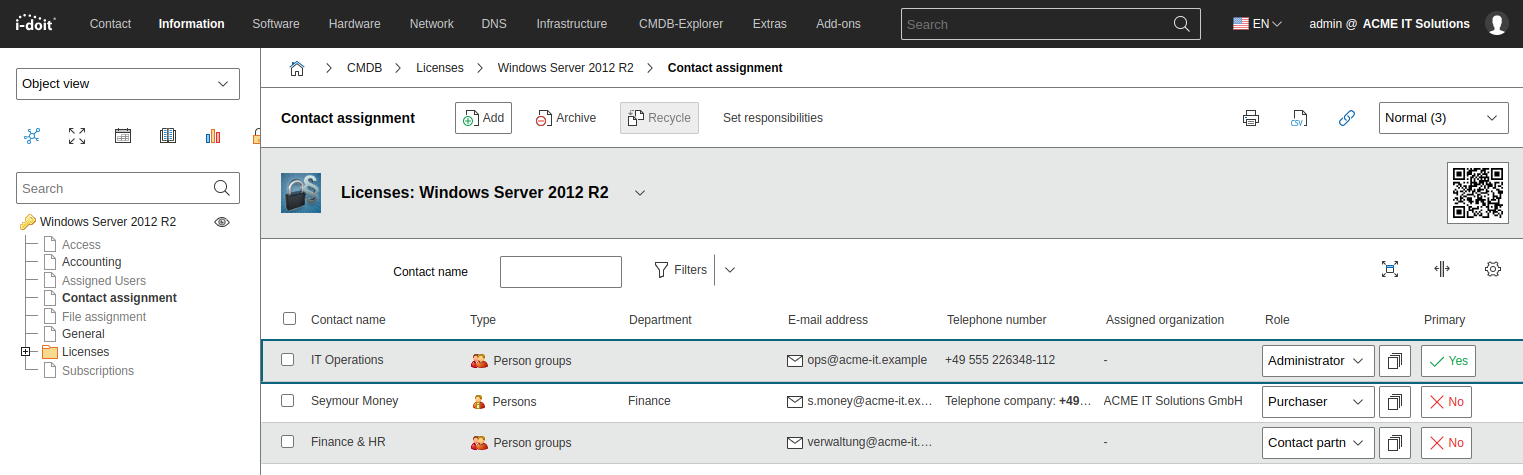Click copy icon in IT Operations row
The height and width of the screenshot is (475, 1523).
(x=1395, y=361)
